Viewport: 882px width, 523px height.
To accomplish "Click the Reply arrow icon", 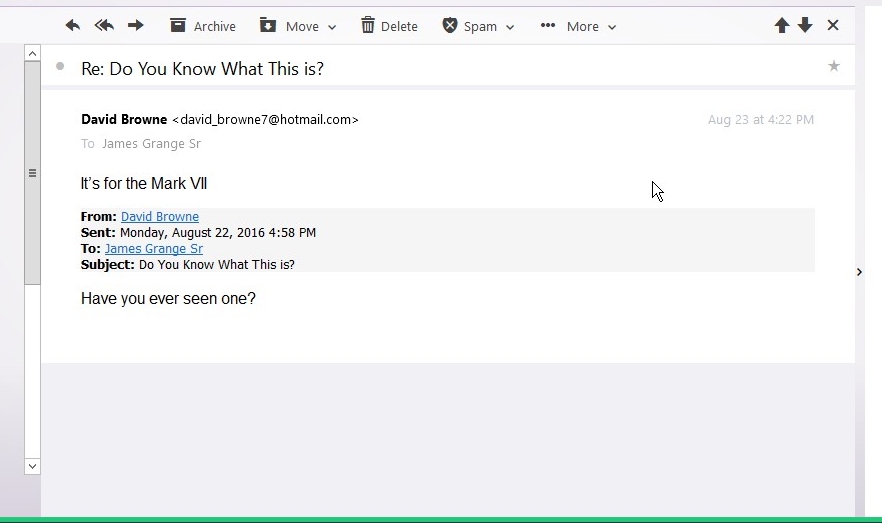I will click(73, 25).
